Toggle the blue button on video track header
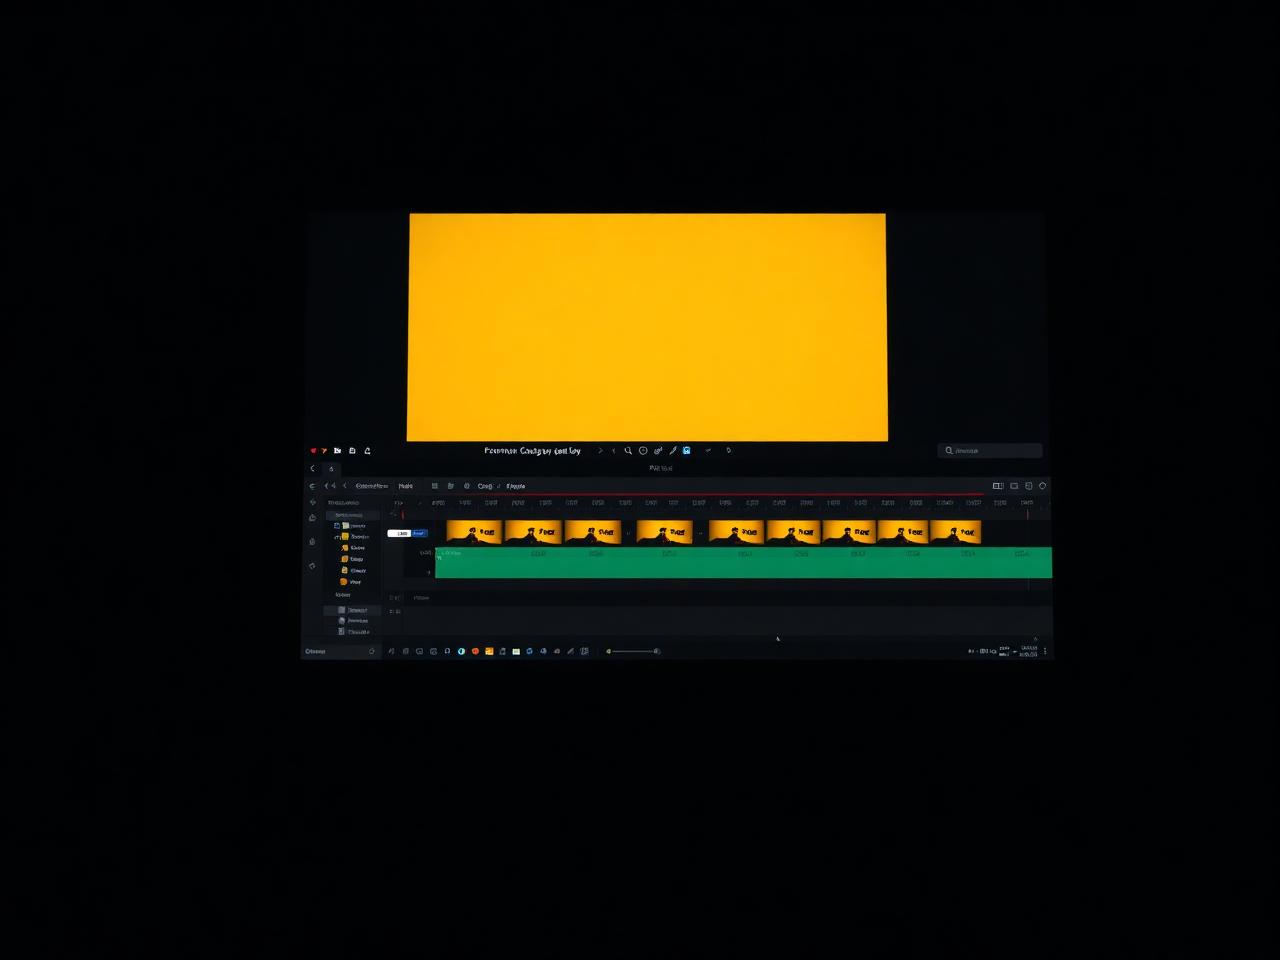Image resolution: width=1280 pixels, height=960 pixels. click(419, 533)
